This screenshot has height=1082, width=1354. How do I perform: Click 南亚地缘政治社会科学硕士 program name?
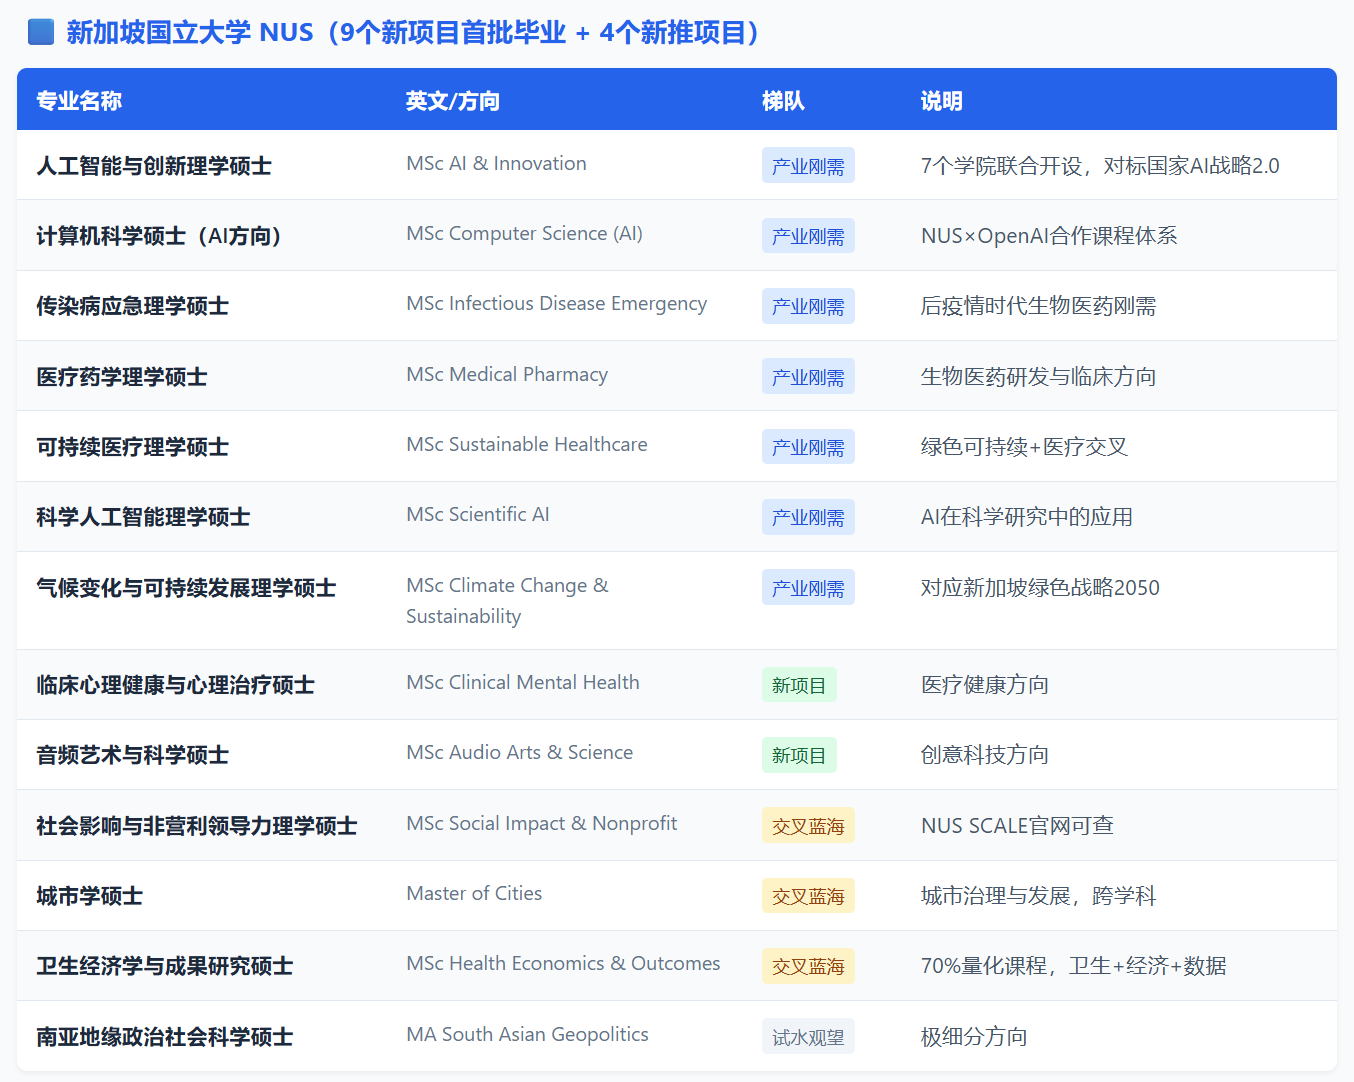pos(164,1037)
